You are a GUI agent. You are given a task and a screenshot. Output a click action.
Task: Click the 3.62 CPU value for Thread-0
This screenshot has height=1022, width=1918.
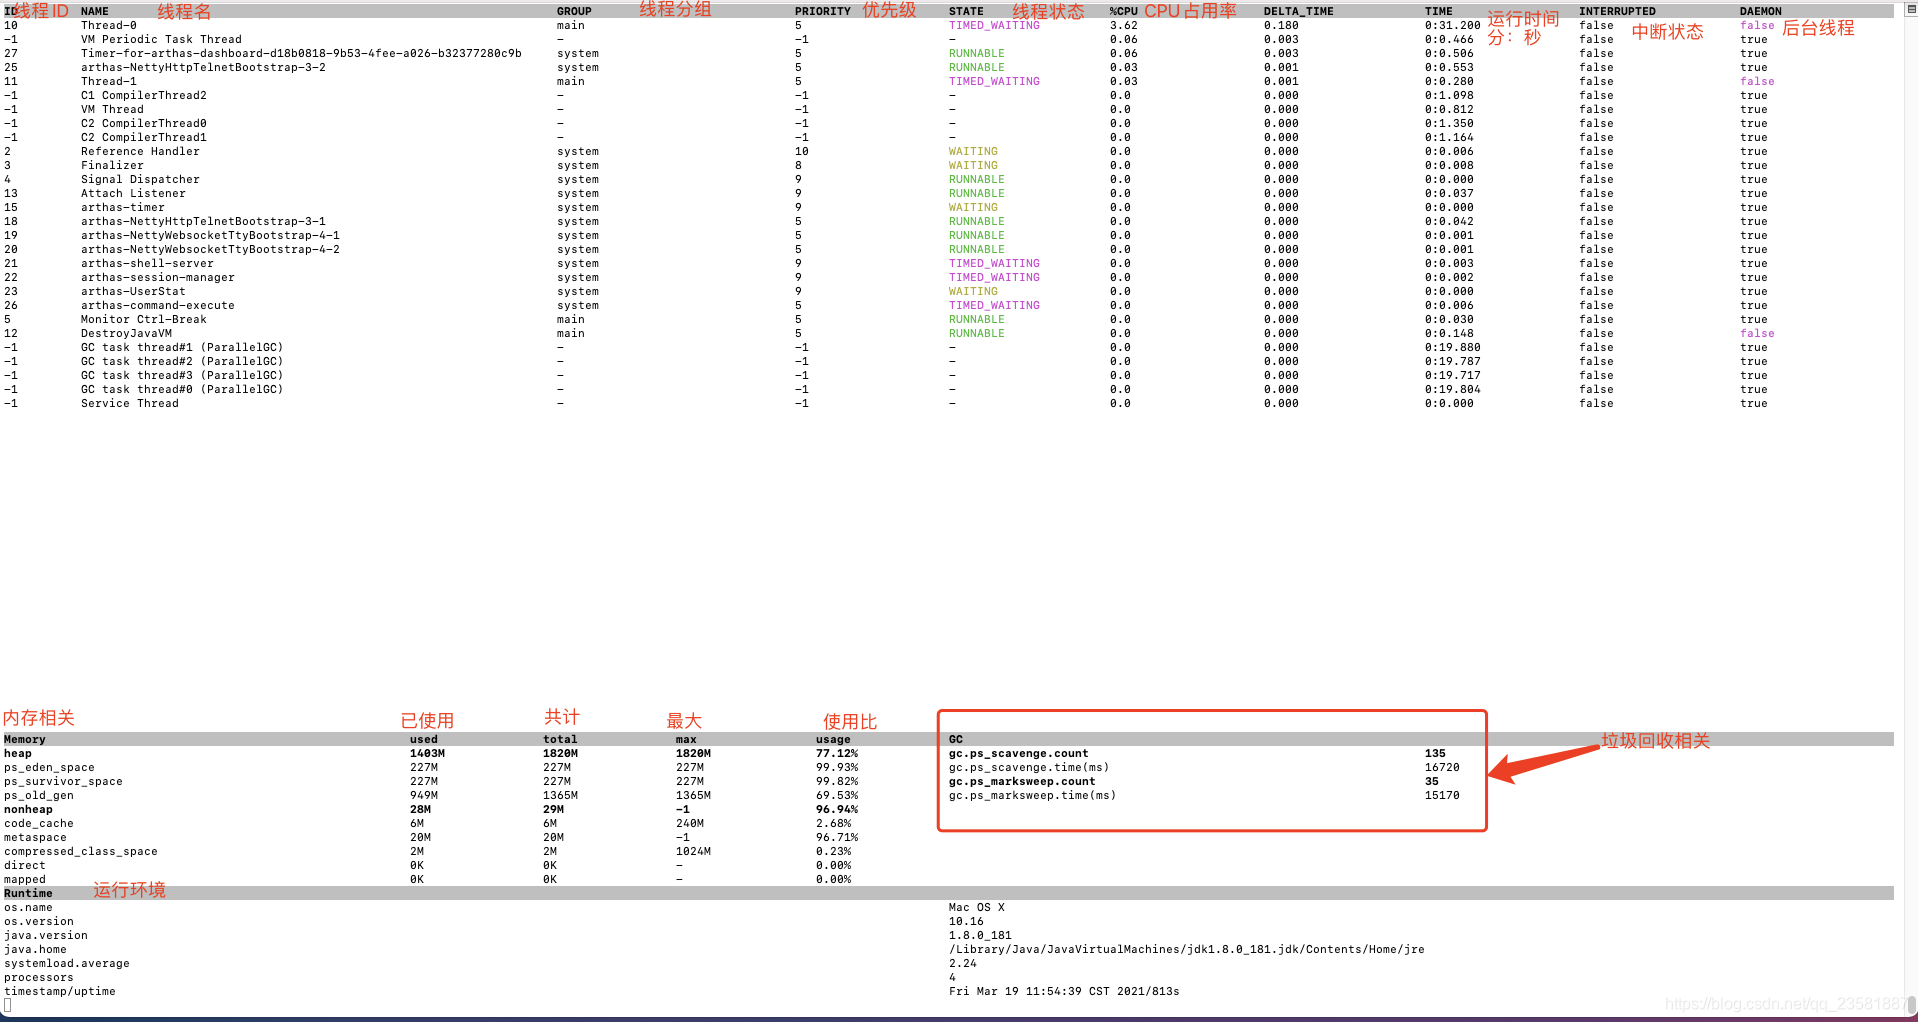(x=1124, y=26)
